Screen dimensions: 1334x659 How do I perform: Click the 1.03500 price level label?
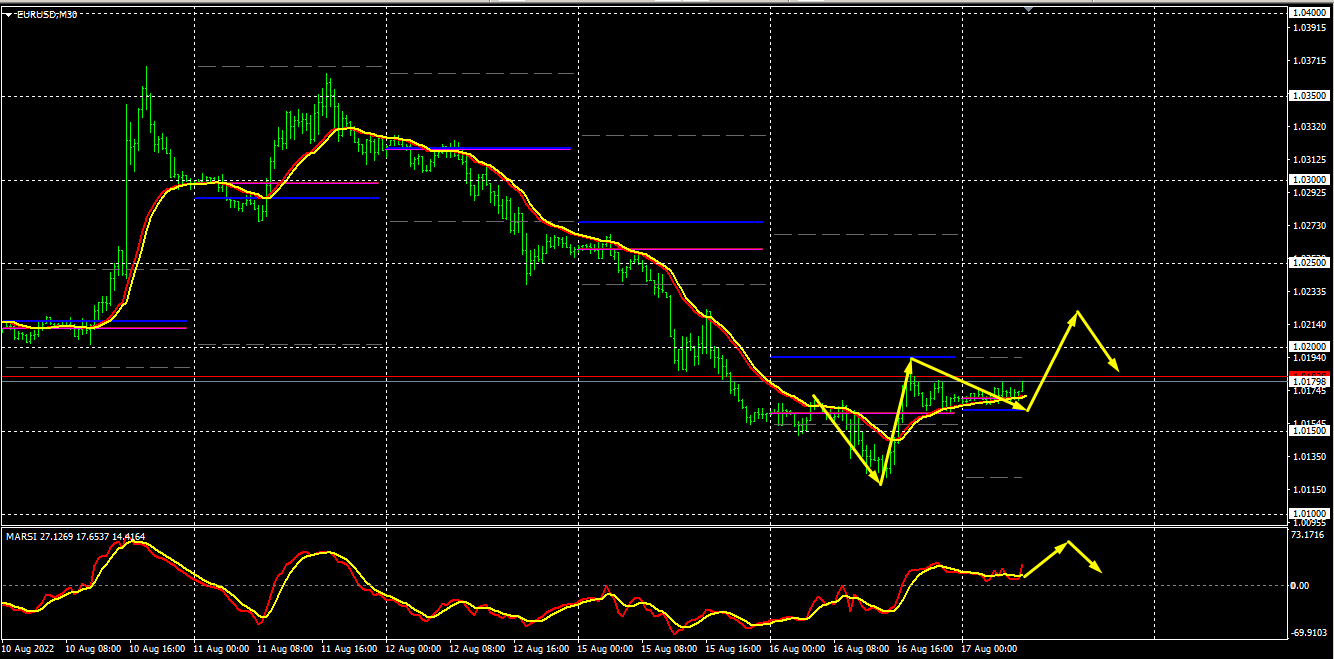pos(1309,96)
